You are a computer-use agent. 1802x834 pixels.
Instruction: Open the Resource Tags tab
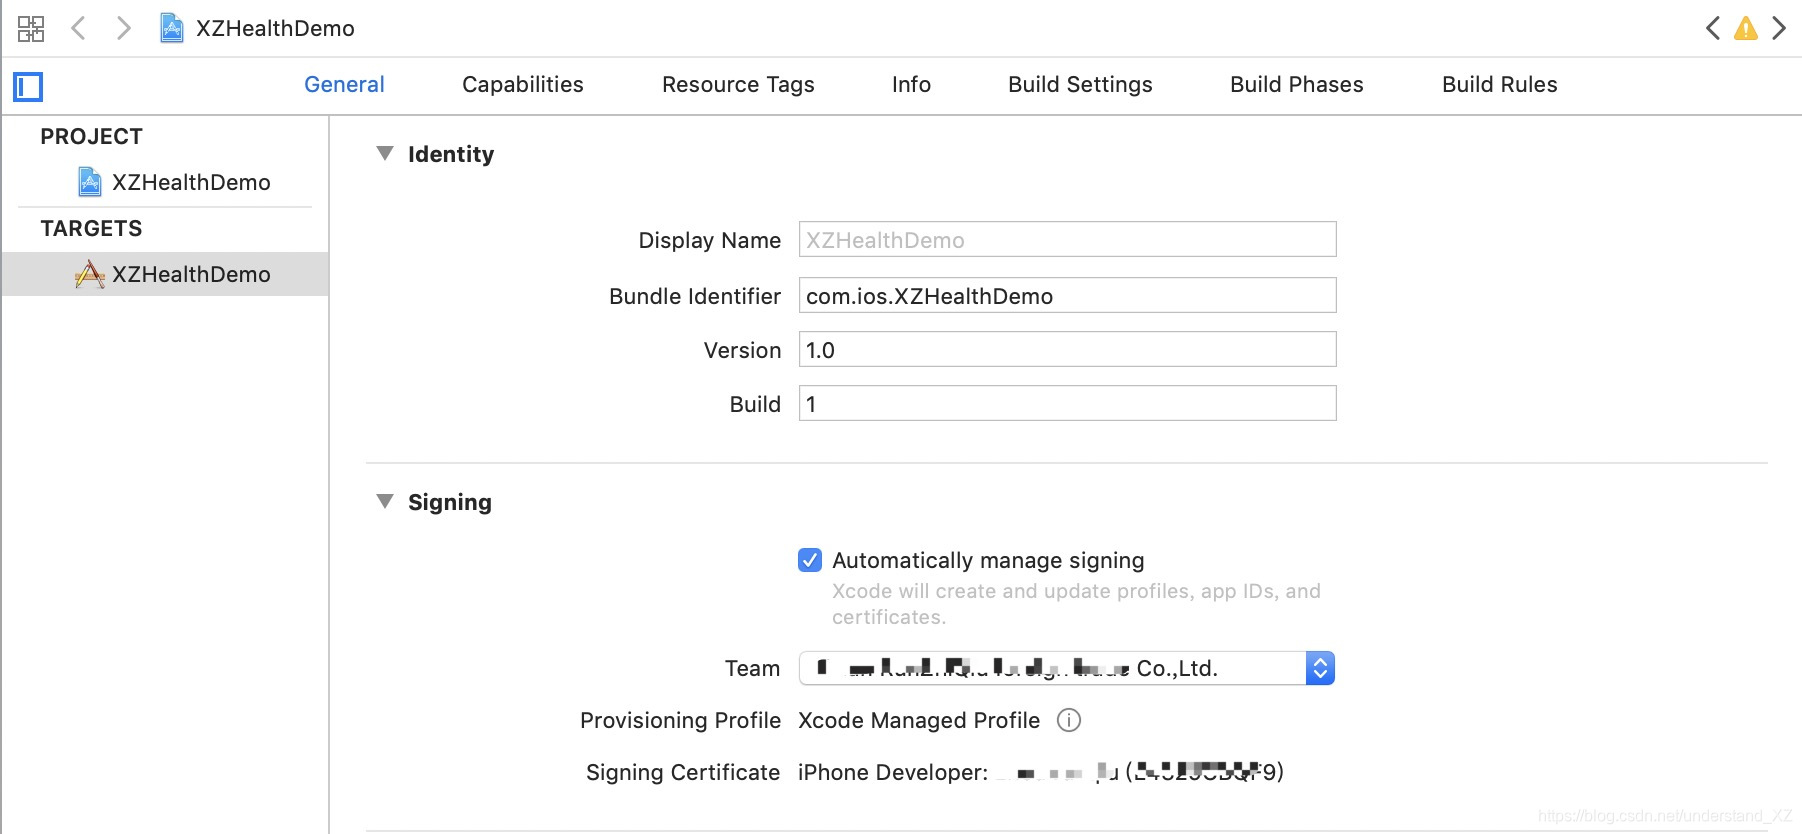(738, 85)
